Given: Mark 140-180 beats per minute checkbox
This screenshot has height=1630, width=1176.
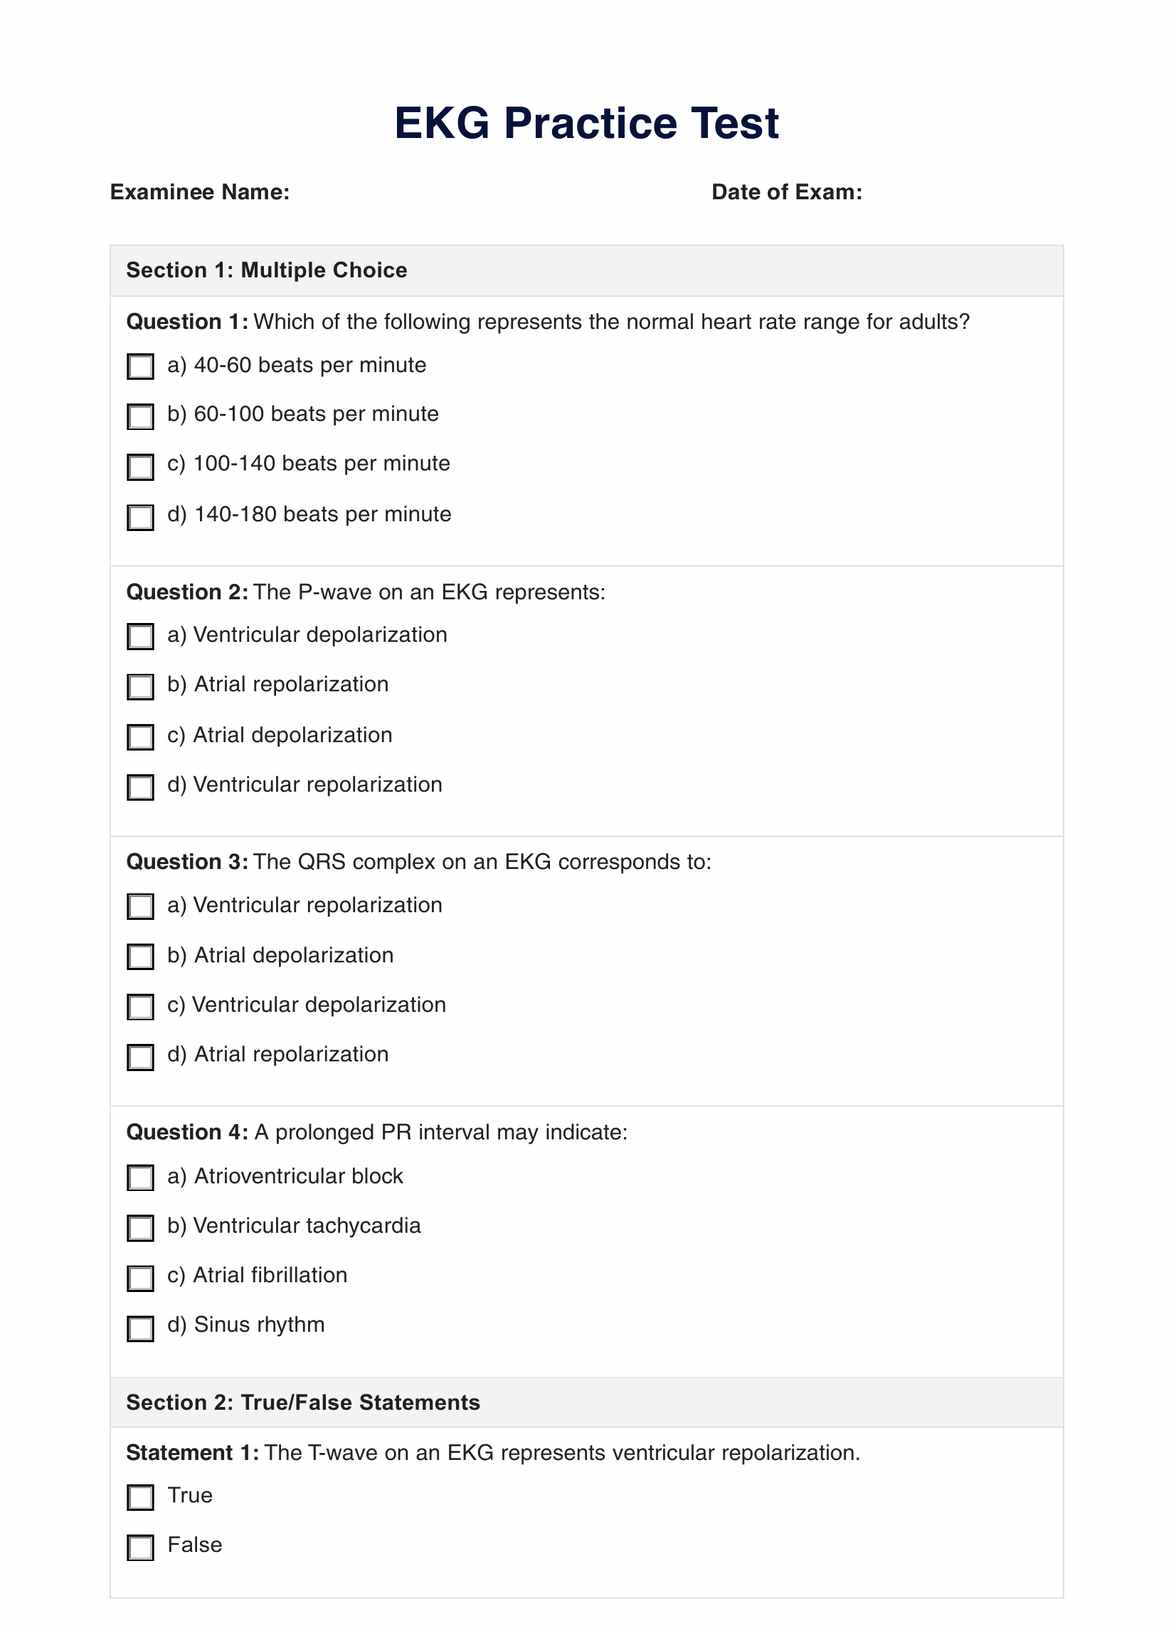Looking at the screenshot, I should tap(141, 517).
